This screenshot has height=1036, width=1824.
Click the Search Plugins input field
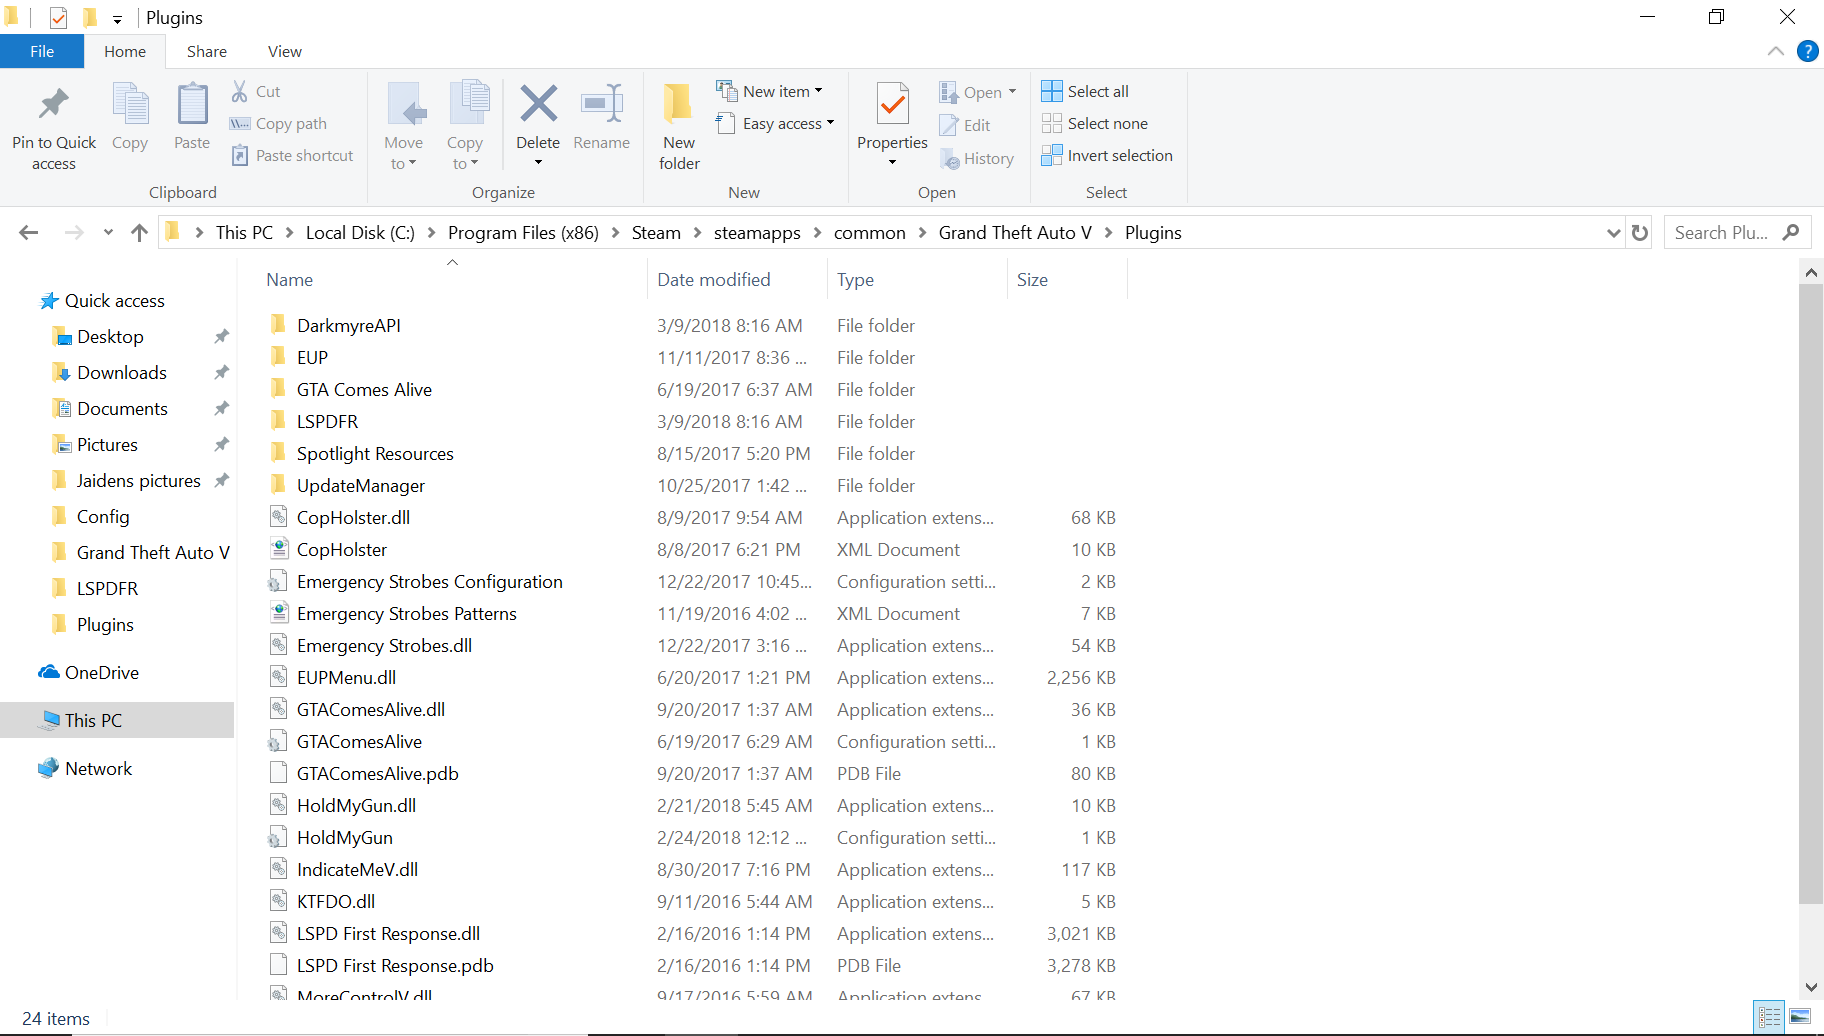(x=1722, y=233)
